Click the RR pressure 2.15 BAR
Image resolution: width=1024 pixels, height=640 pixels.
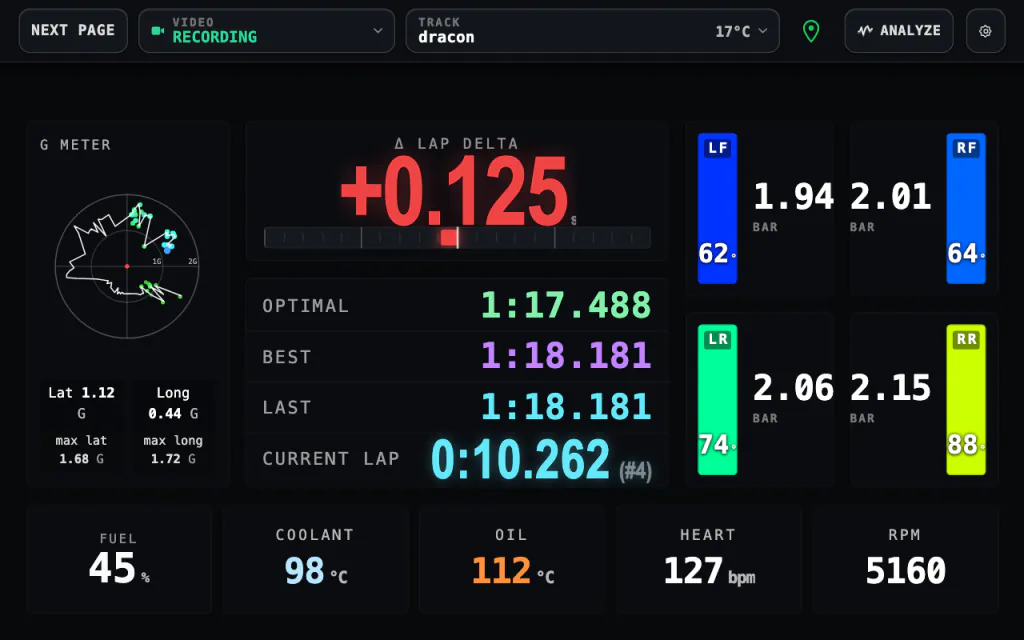pos(891,398)
